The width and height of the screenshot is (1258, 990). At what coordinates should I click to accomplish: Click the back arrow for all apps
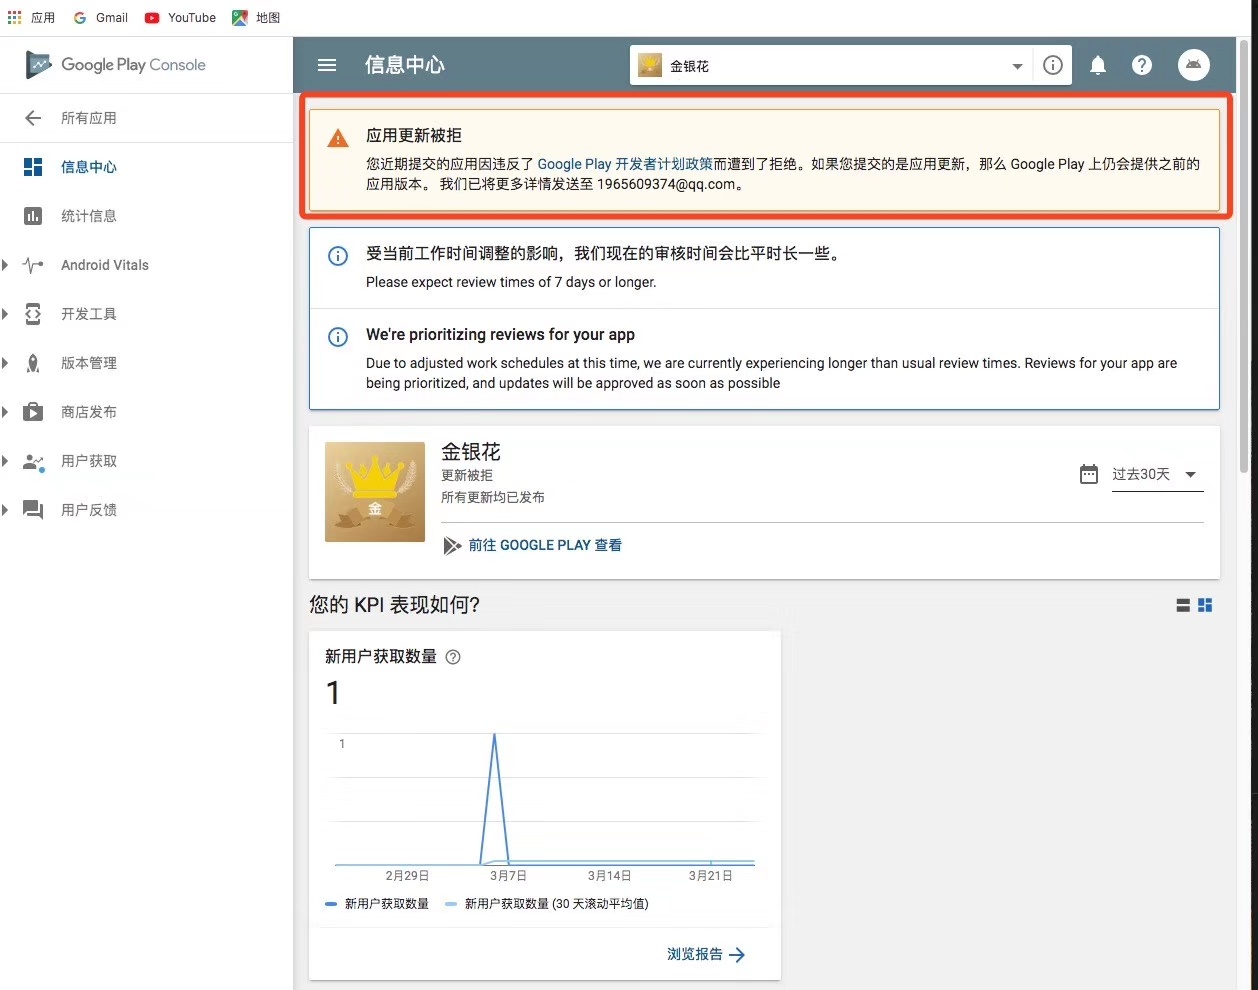(x=33, y=118)
